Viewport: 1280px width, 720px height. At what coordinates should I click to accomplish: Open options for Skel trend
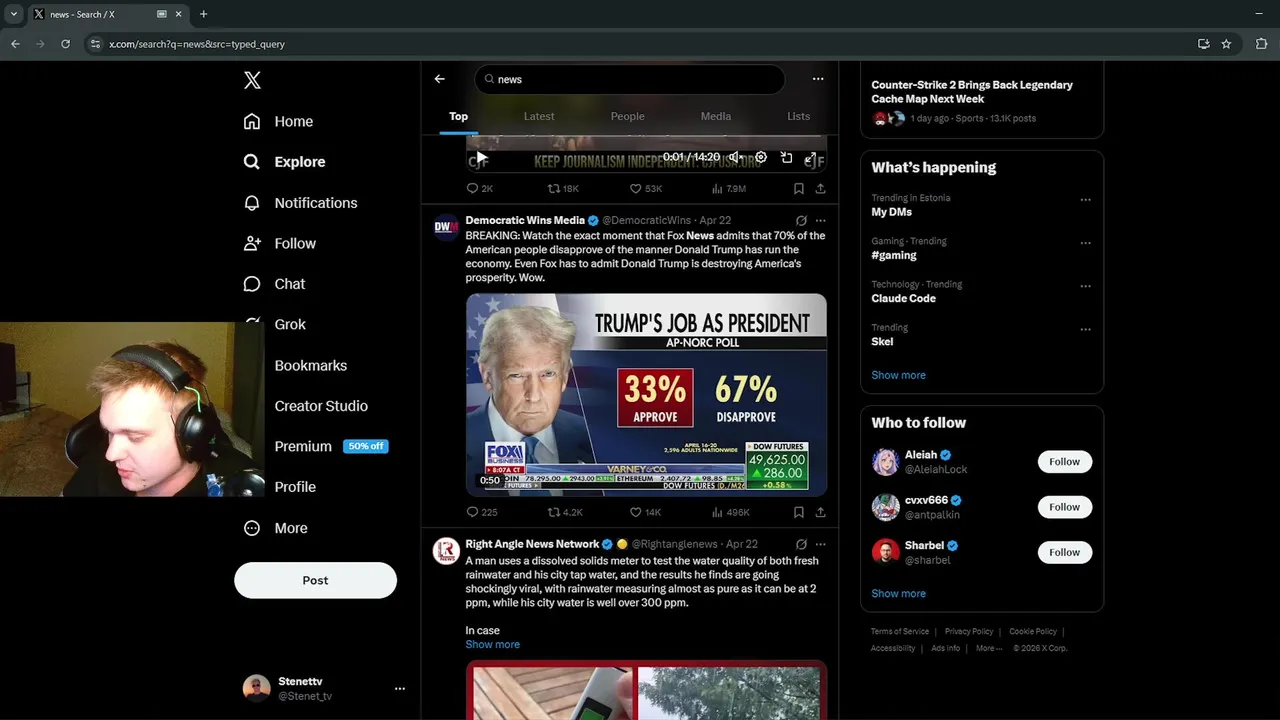pyautogui.click(x=1085, y=329)
